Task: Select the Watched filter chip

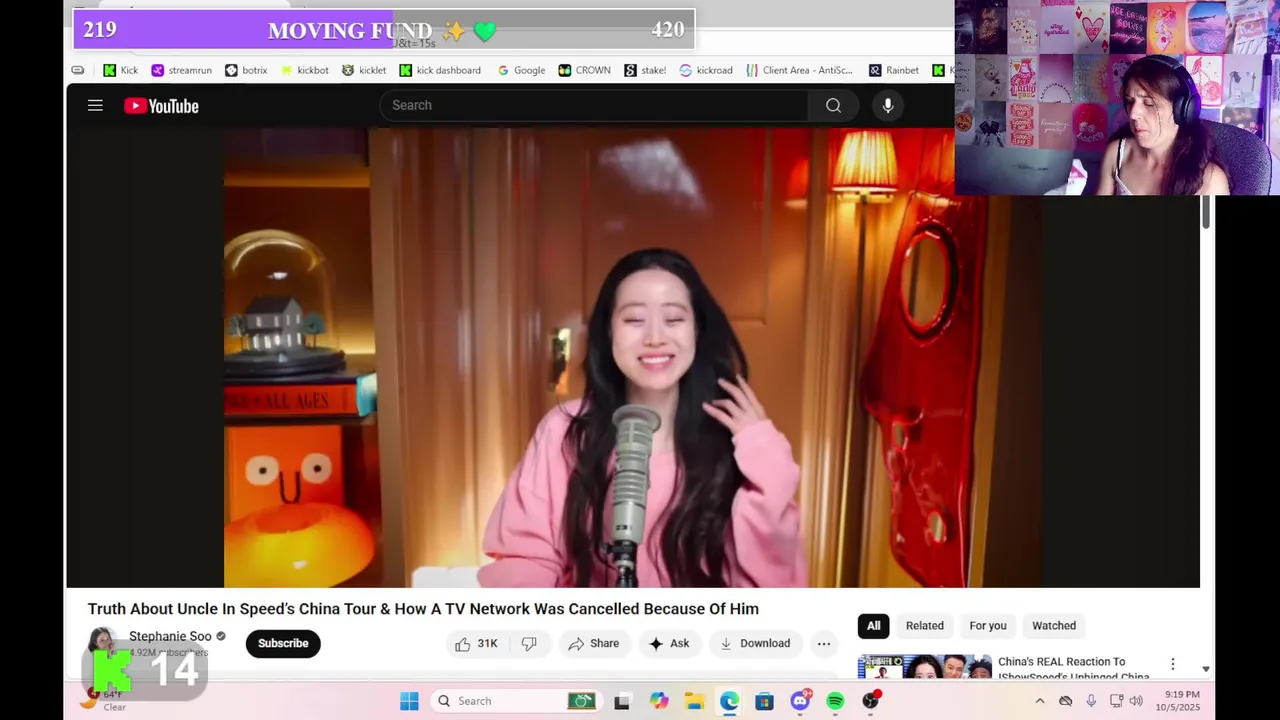Action: 1054,626
